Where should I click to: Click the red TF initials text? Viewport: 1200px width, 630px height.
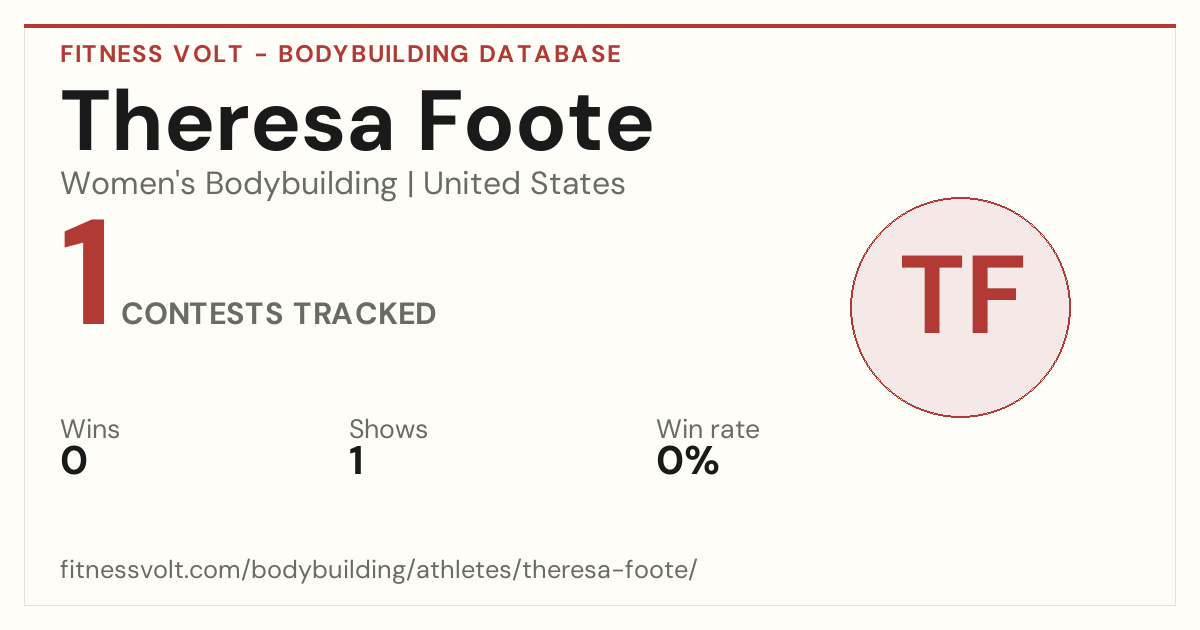(962, 295)
